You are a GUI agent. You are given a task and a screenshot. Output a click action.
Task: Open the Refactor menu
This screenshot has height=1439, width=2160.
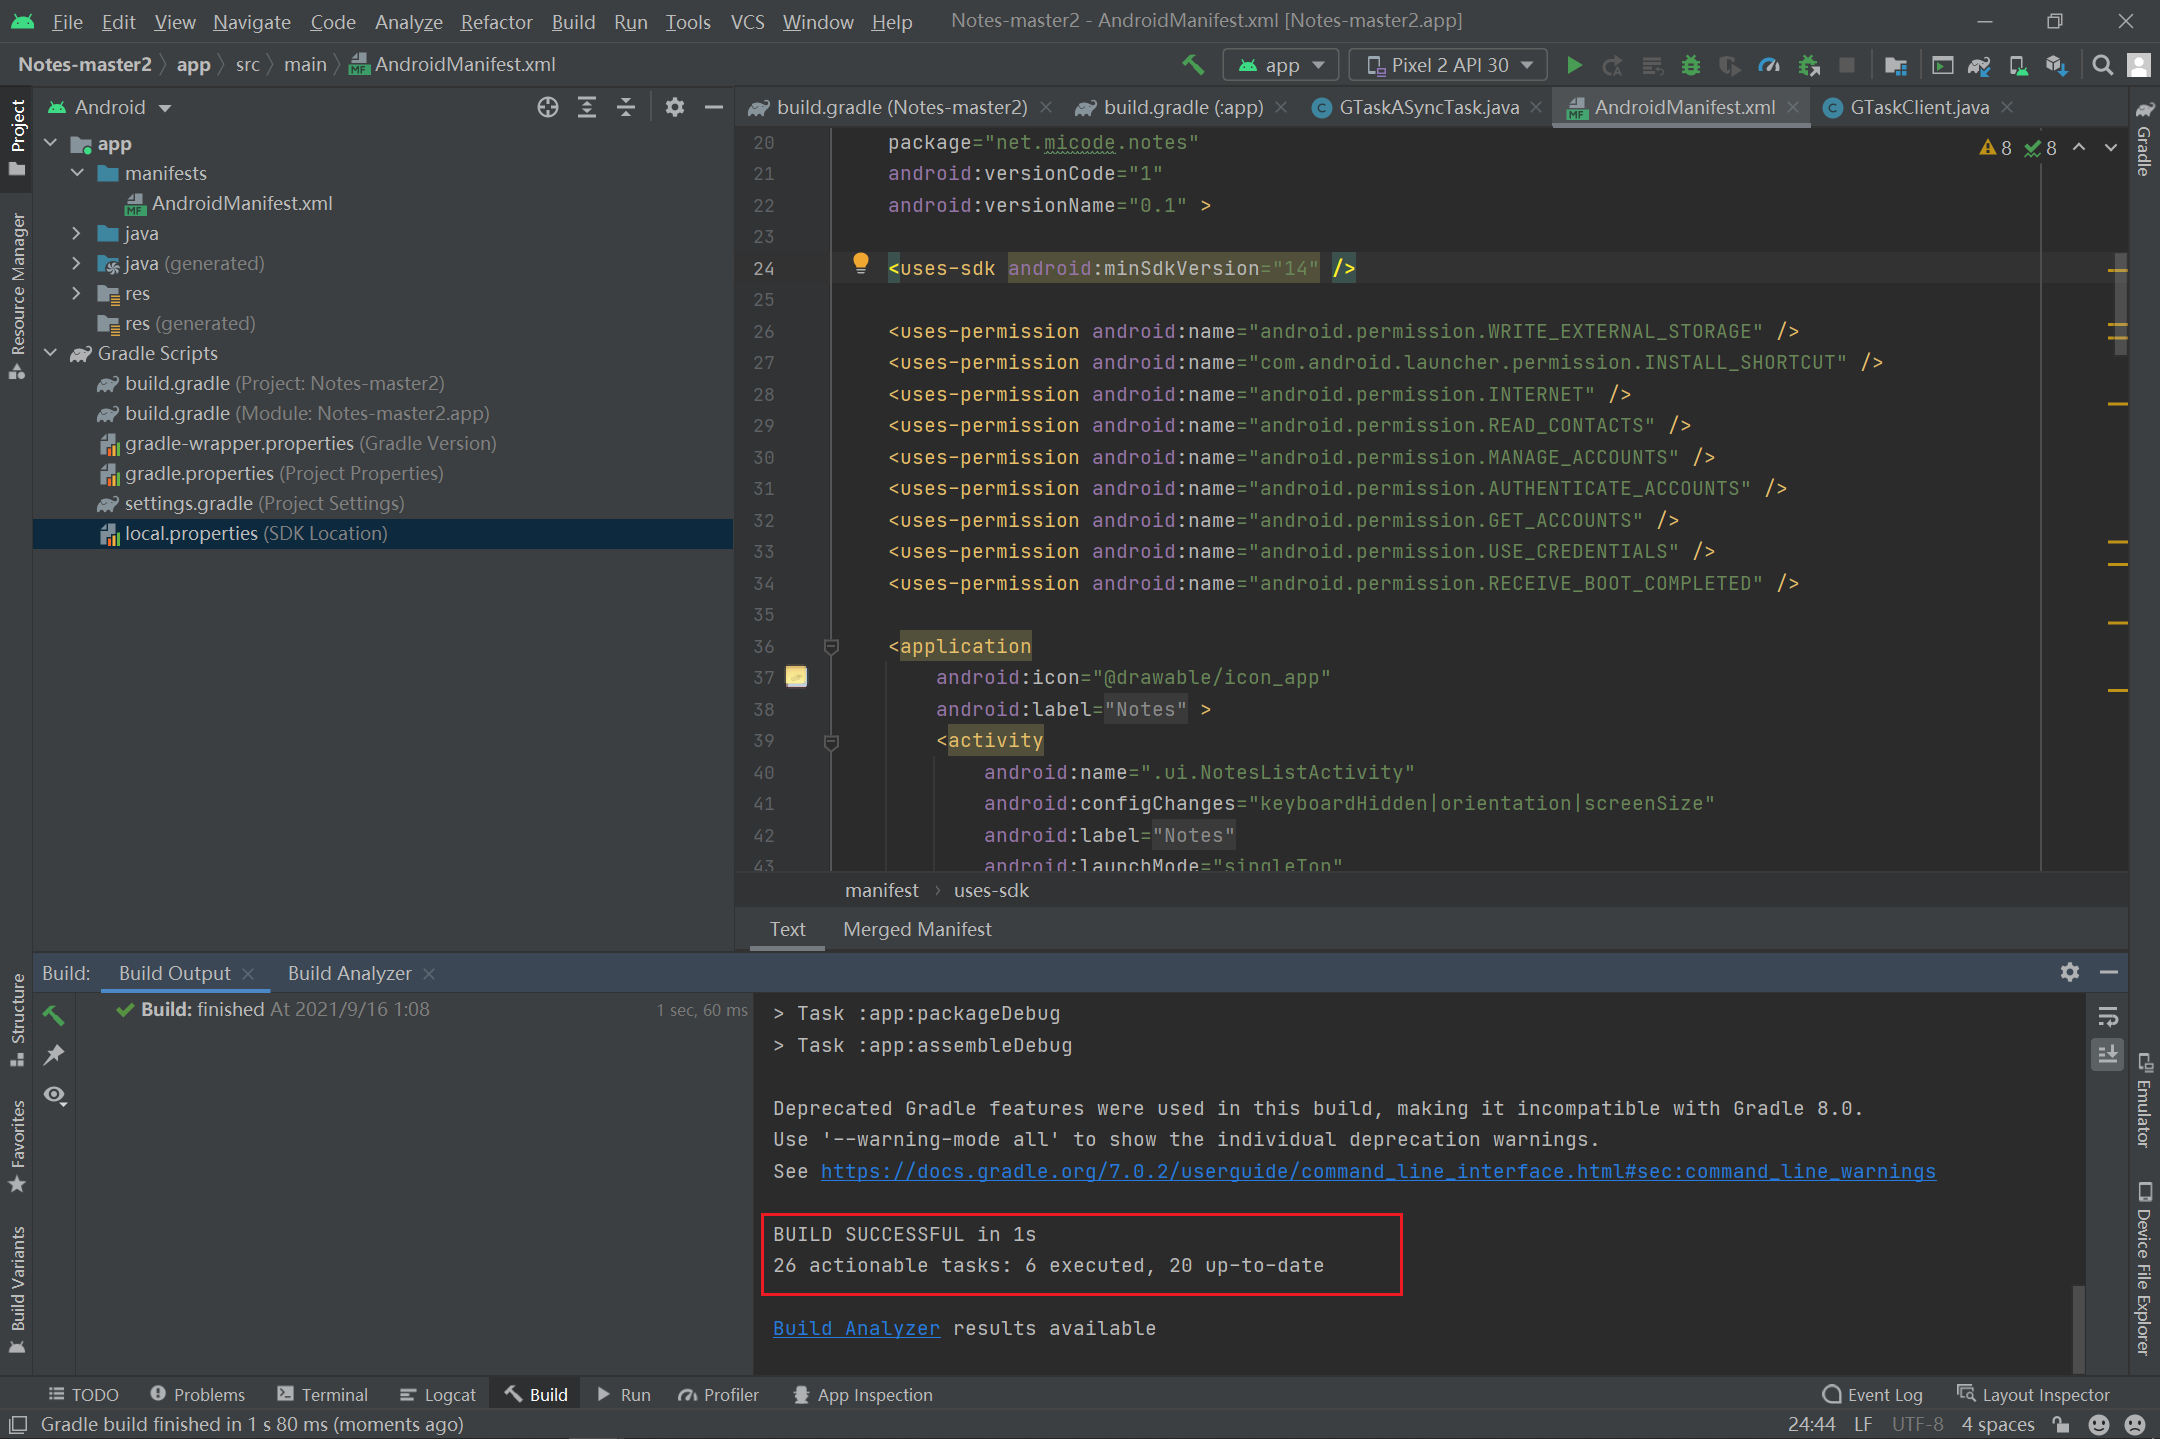tap(496, 21)
